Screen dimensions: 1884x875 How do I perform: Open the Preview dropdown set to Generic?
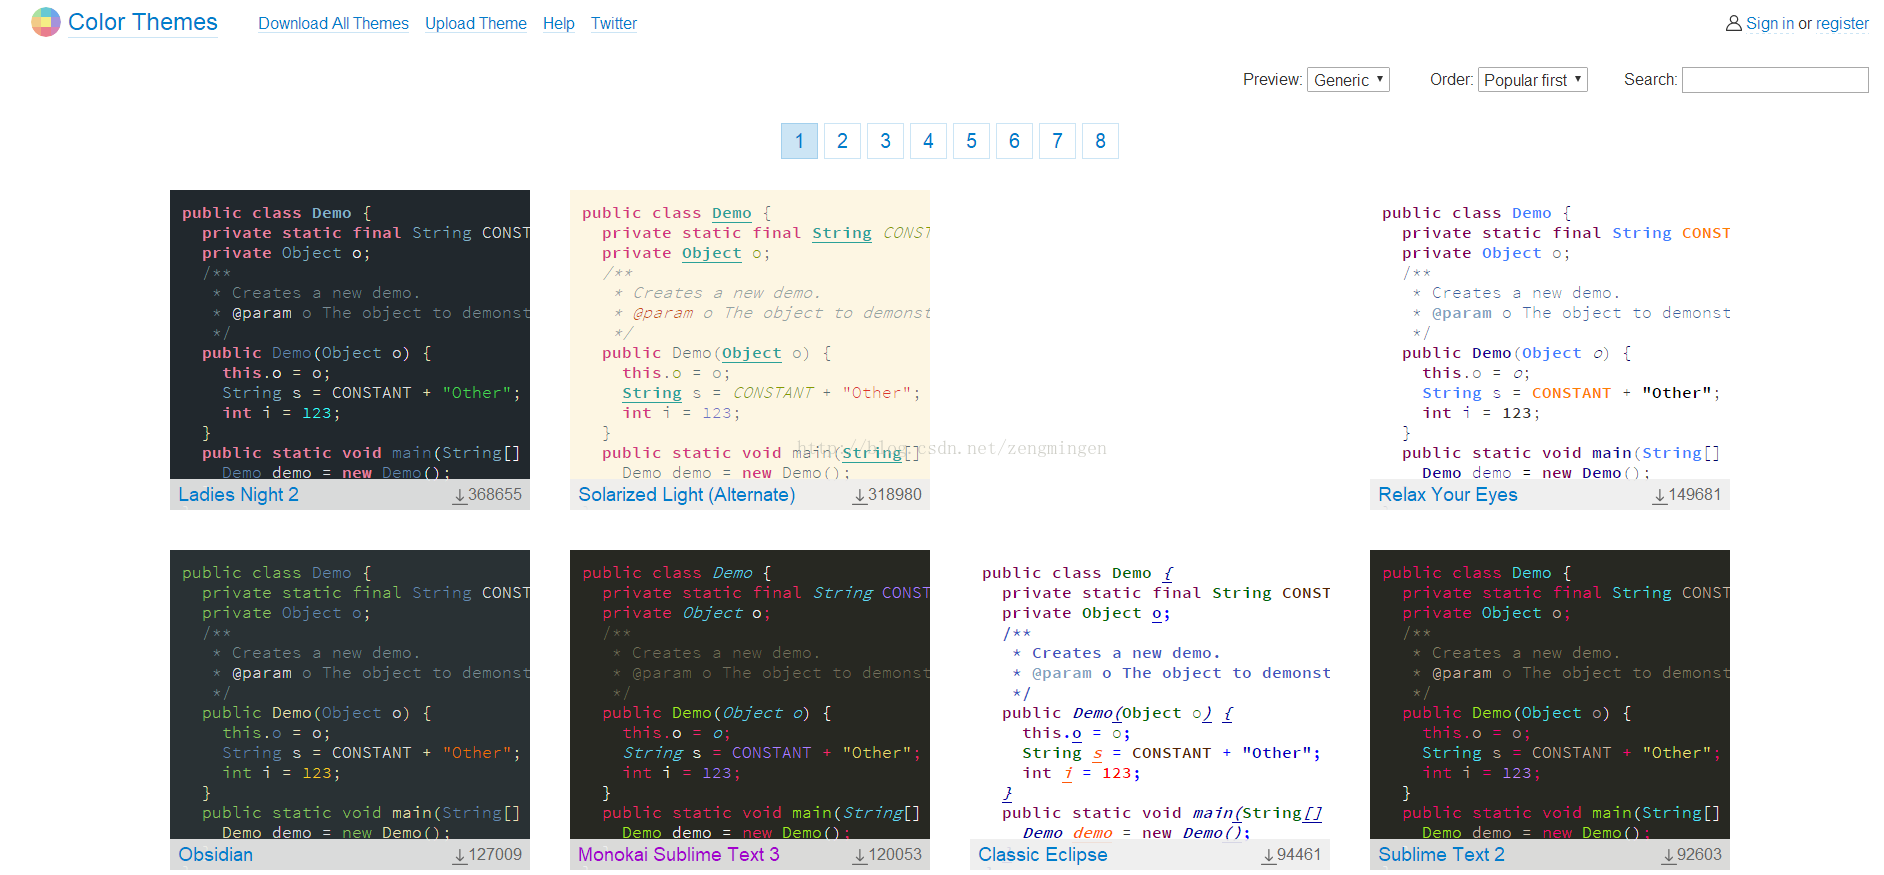tap(1348, 80)
